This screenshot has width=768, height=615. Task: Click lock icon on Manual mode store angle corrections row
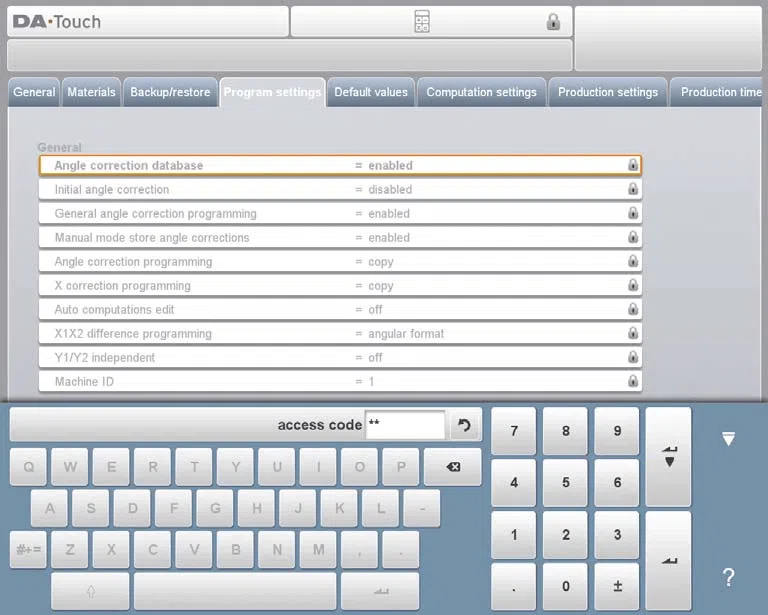click(633, 237)
